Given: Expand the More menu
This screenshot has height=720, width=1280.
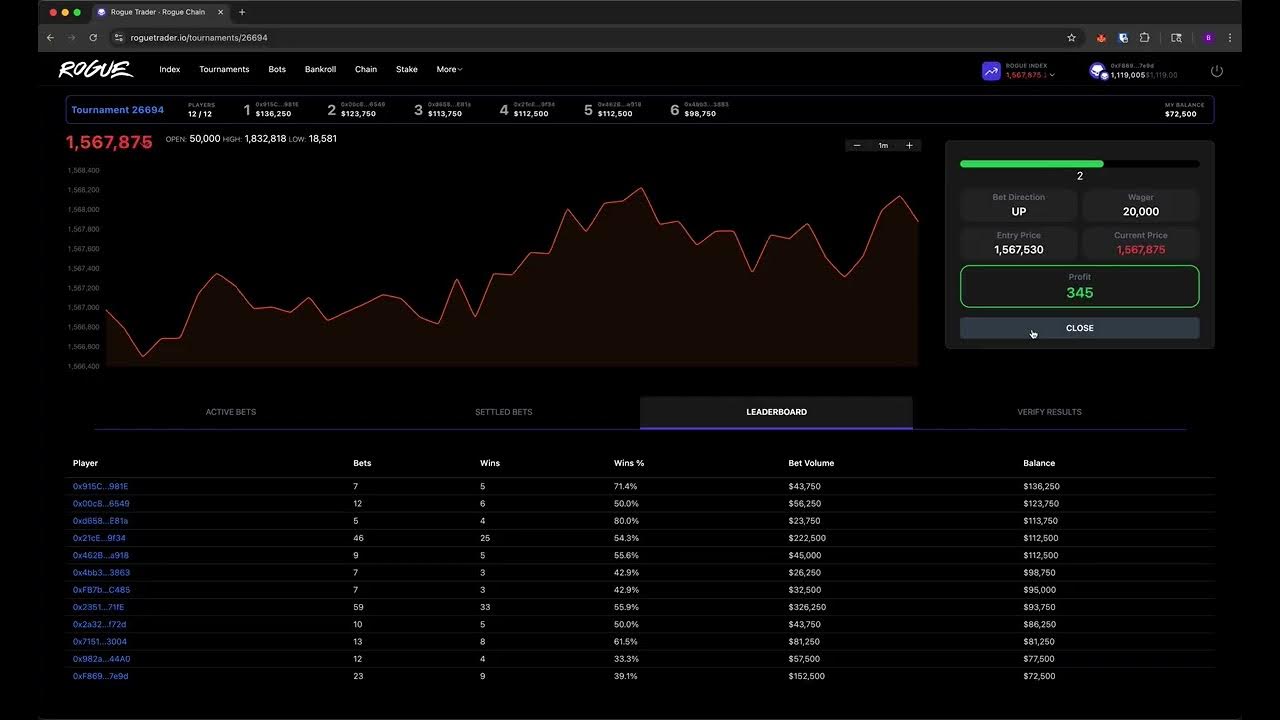Looking at the screenshot, I should pos(449,69).
